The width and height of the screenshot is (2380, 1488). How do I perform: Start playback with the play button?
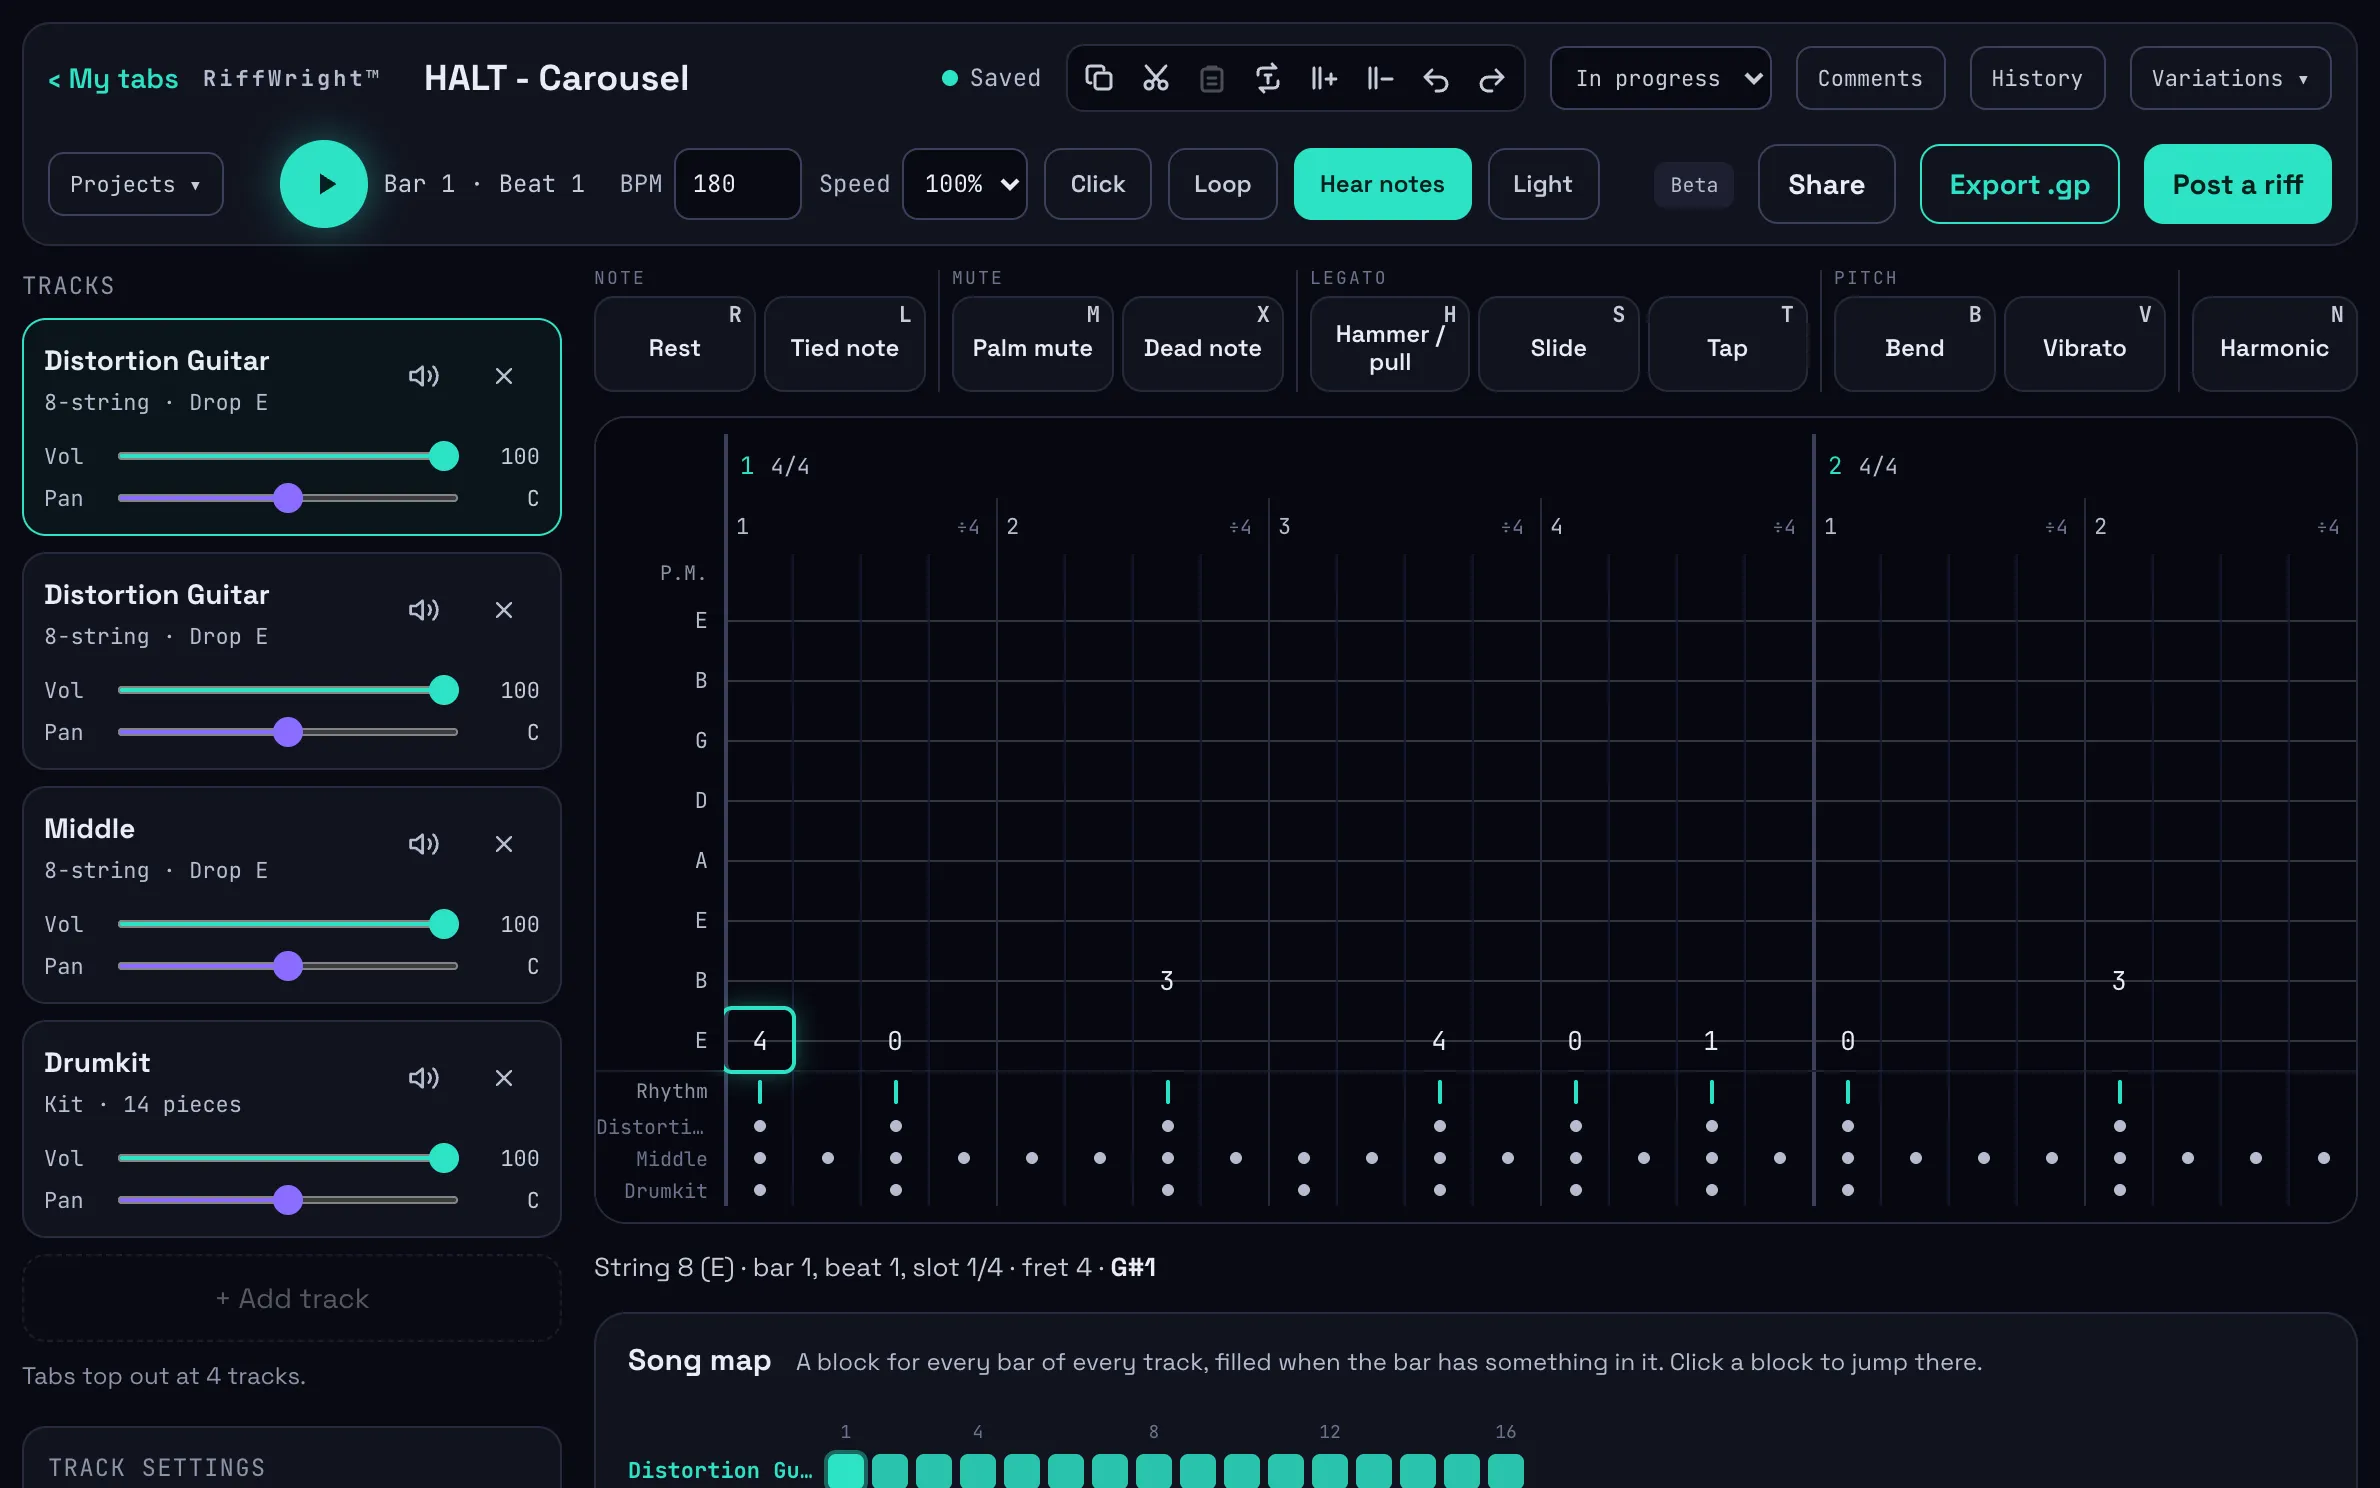pos(324,184)
